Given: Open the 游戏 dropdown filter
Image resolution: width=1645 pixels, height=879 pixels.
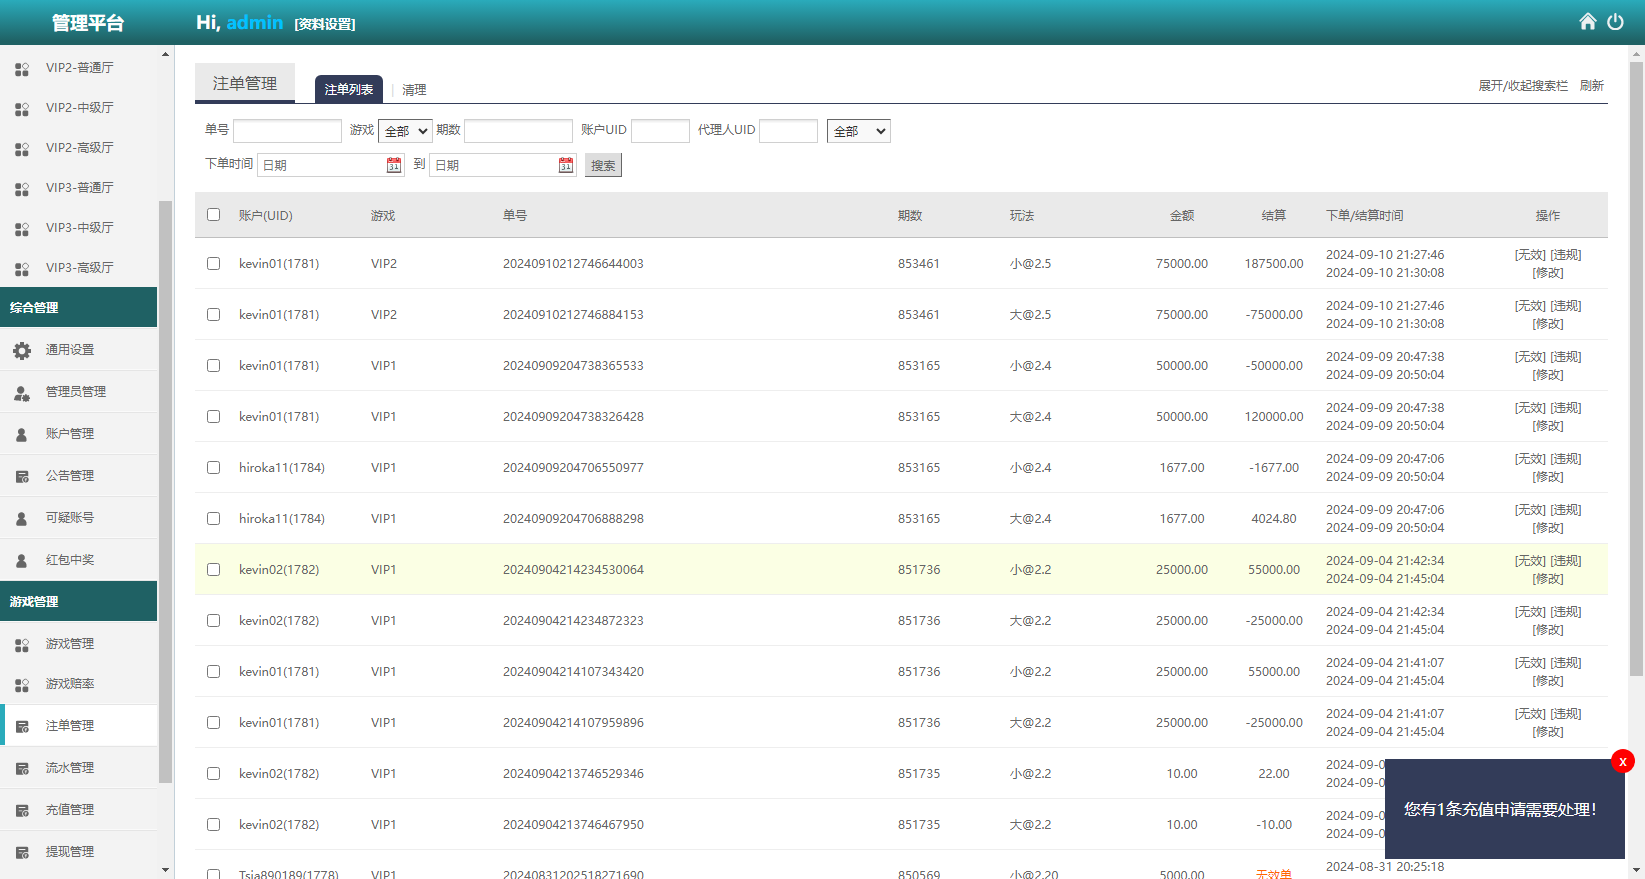Looking at the screenshot, I should coord(405,131).
